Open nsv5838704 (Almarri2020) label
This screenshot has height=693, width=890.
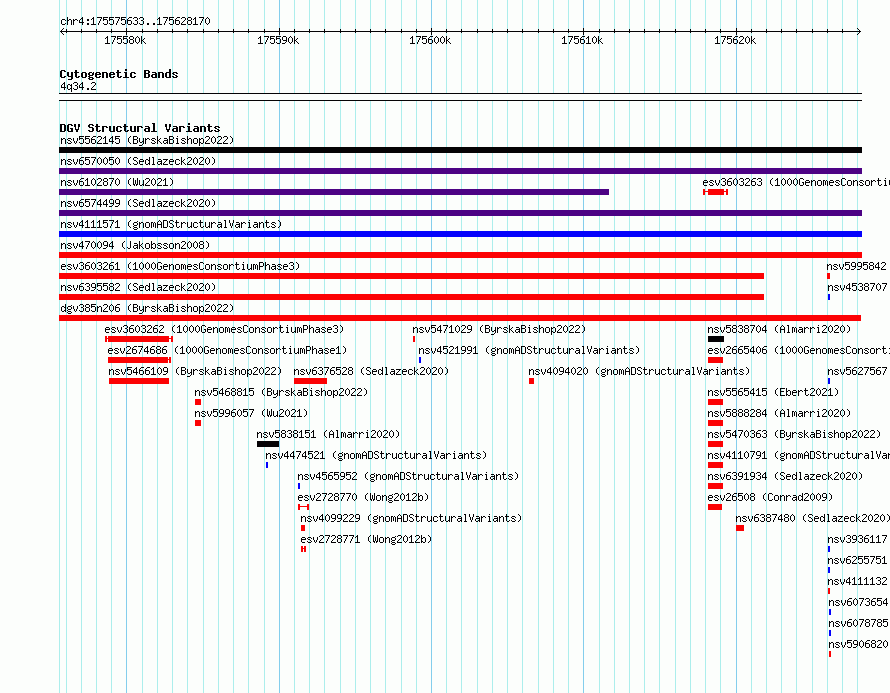pyautogui.click(x=779, y=329)
